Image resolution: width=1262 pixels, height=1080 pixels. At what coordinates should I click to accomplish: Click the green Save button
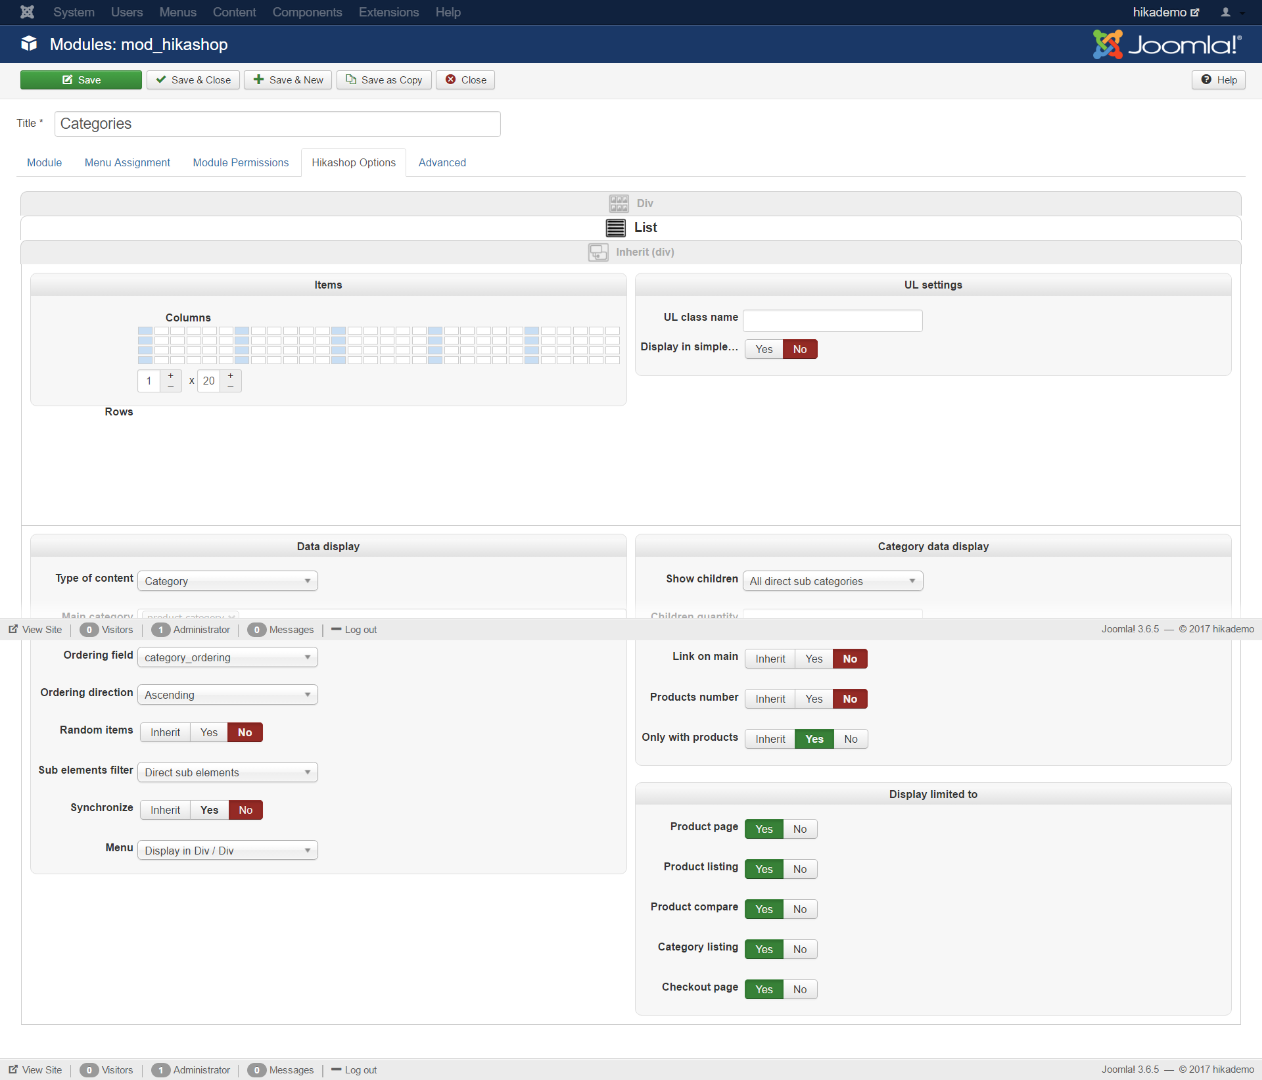coord(81,80)
